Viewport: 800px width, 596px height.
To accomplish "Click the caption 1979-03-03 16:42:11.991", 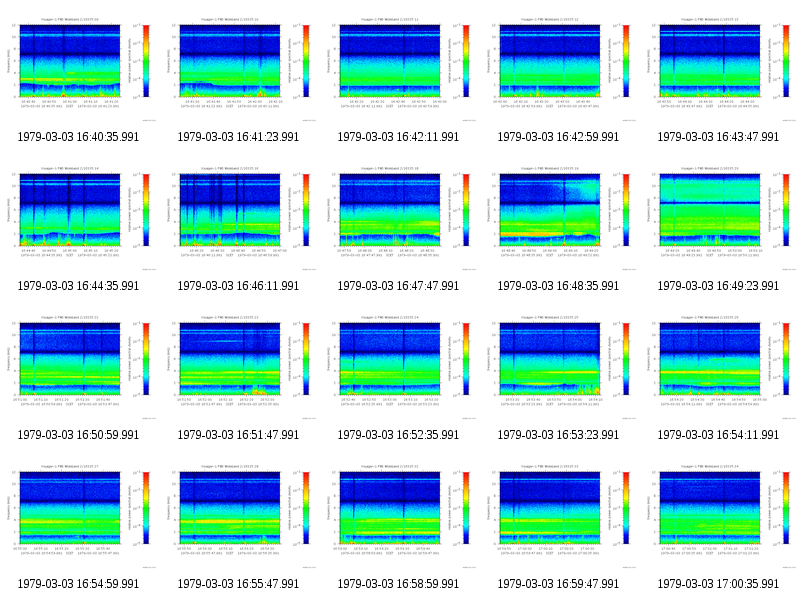I will click(398, 137).
